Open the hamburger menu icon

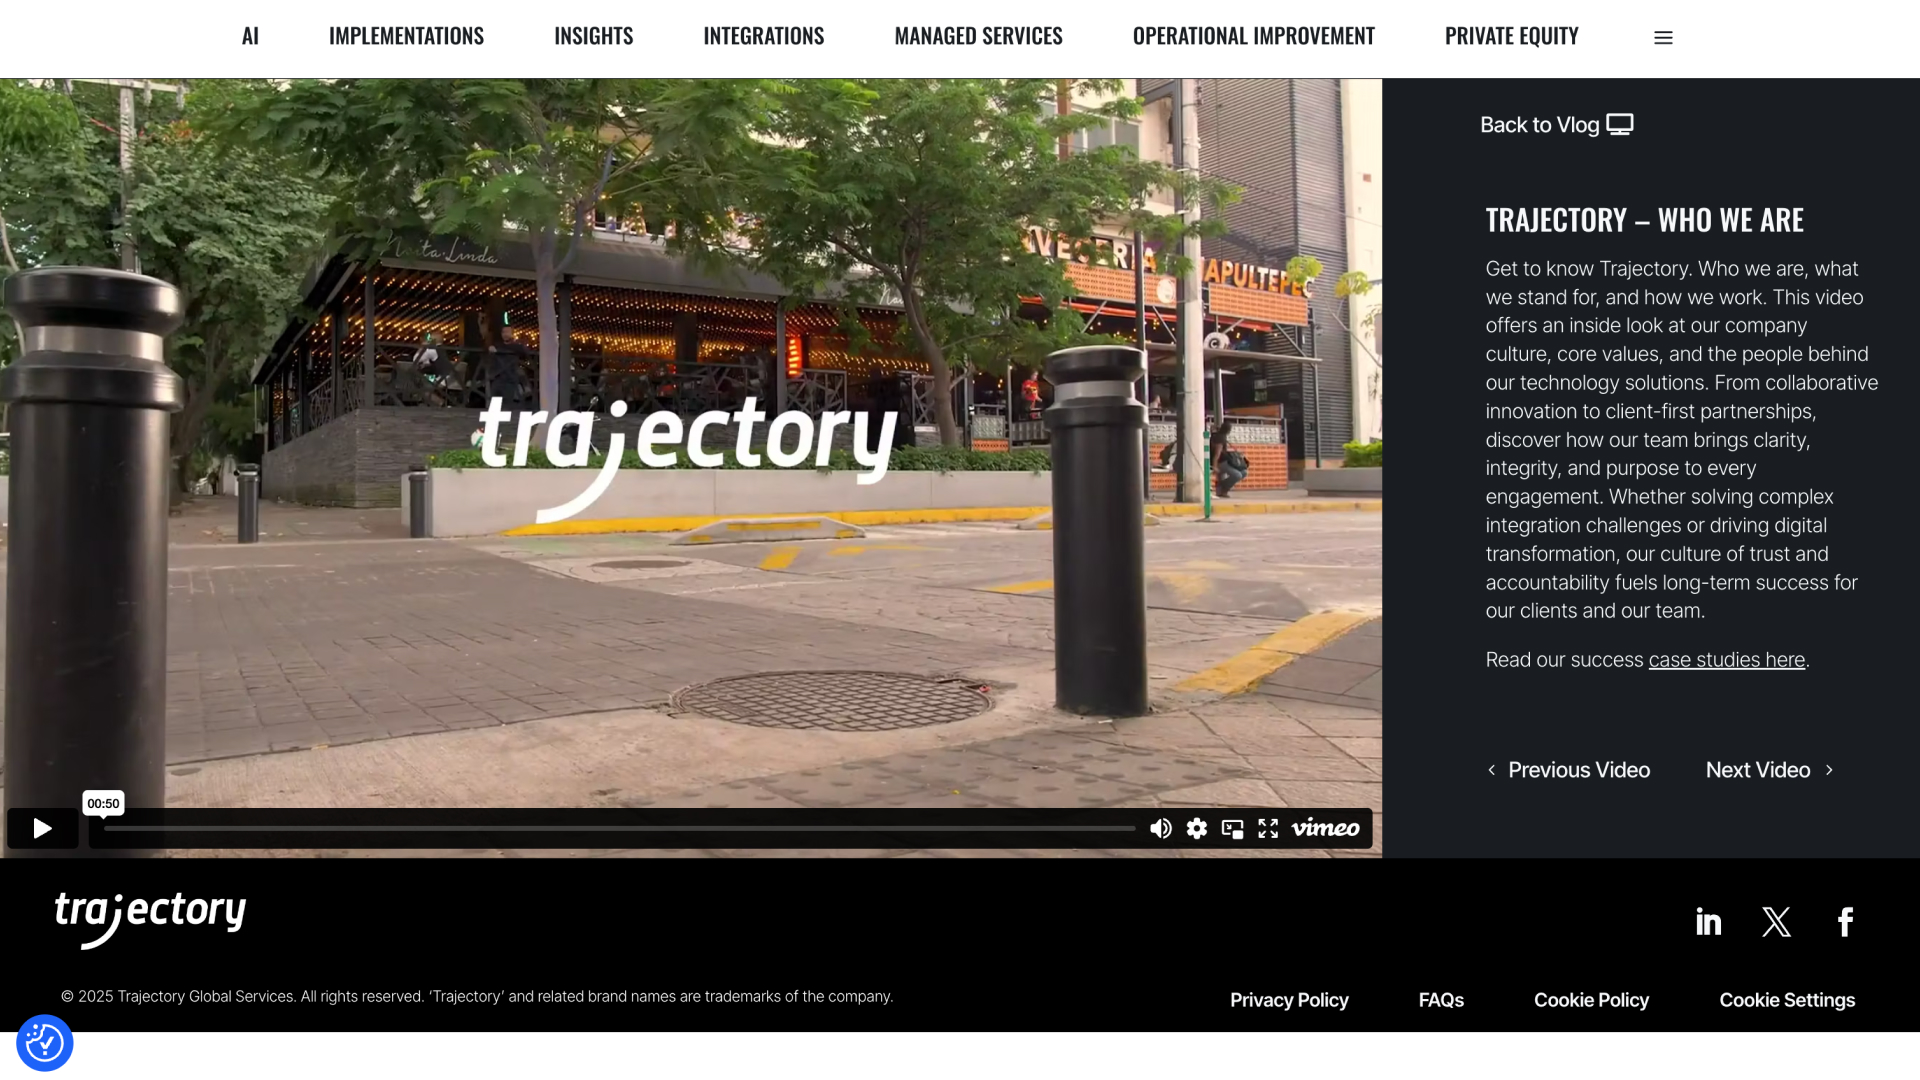(1663, 37)
